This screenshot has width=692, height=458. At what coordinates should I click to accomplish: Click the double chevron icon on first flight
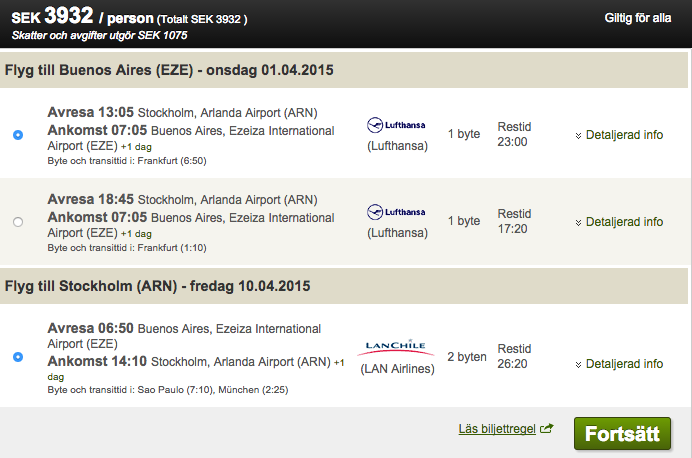(x=578, y=136)
